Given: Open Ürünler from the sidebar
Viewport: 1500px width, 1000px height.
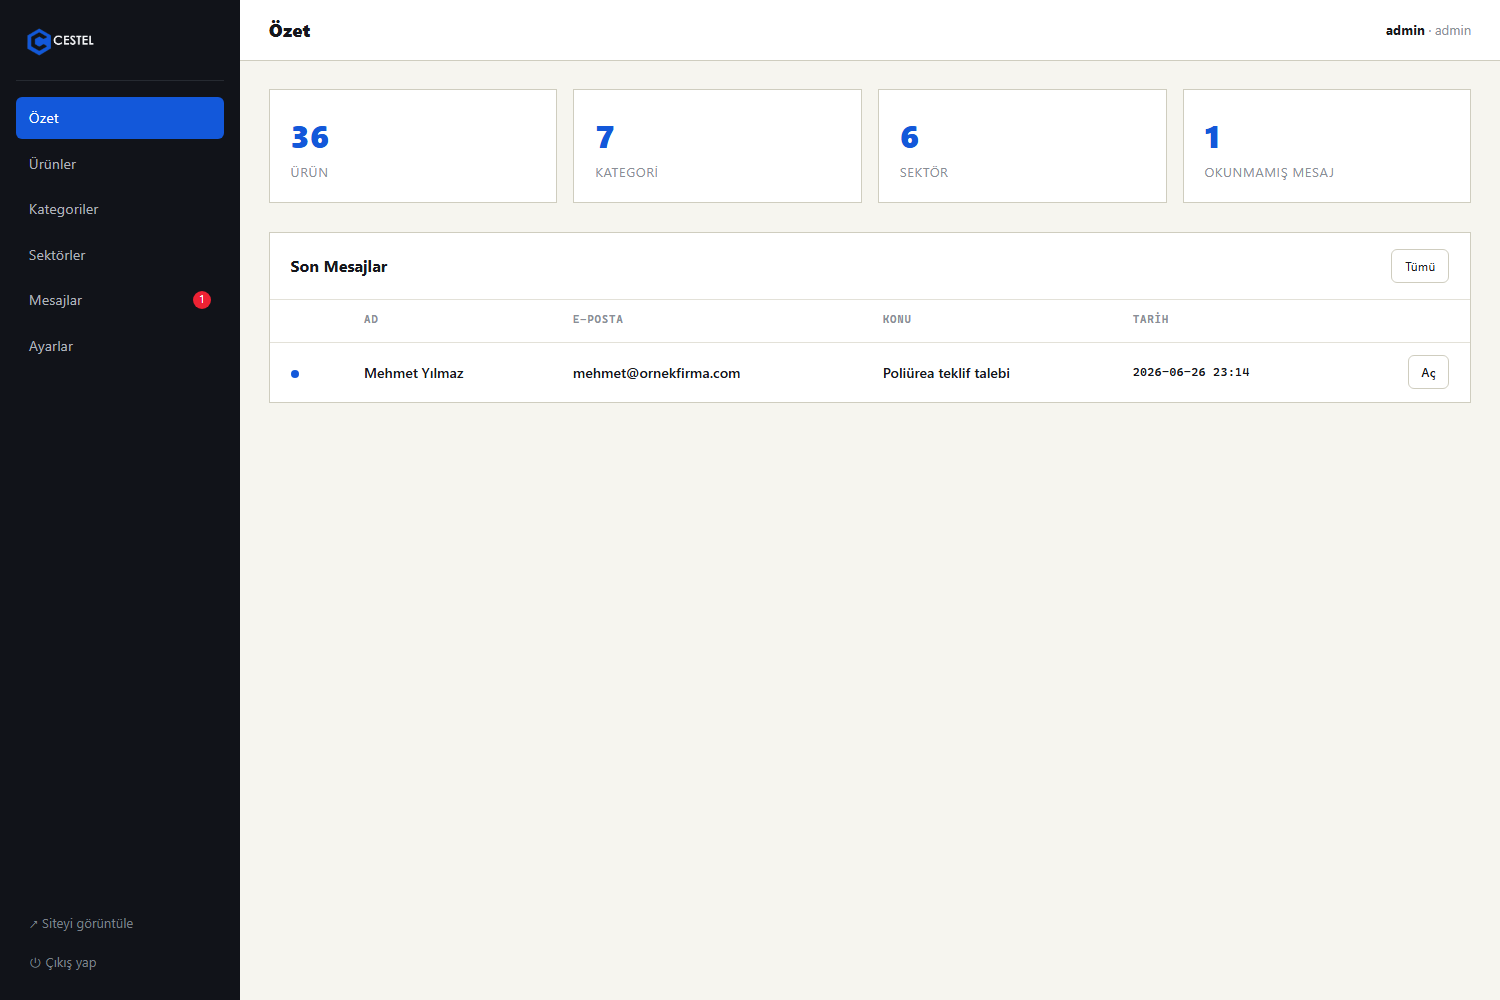Looking at the screenshot, I should pyautogui.click(x=120, y=164).
